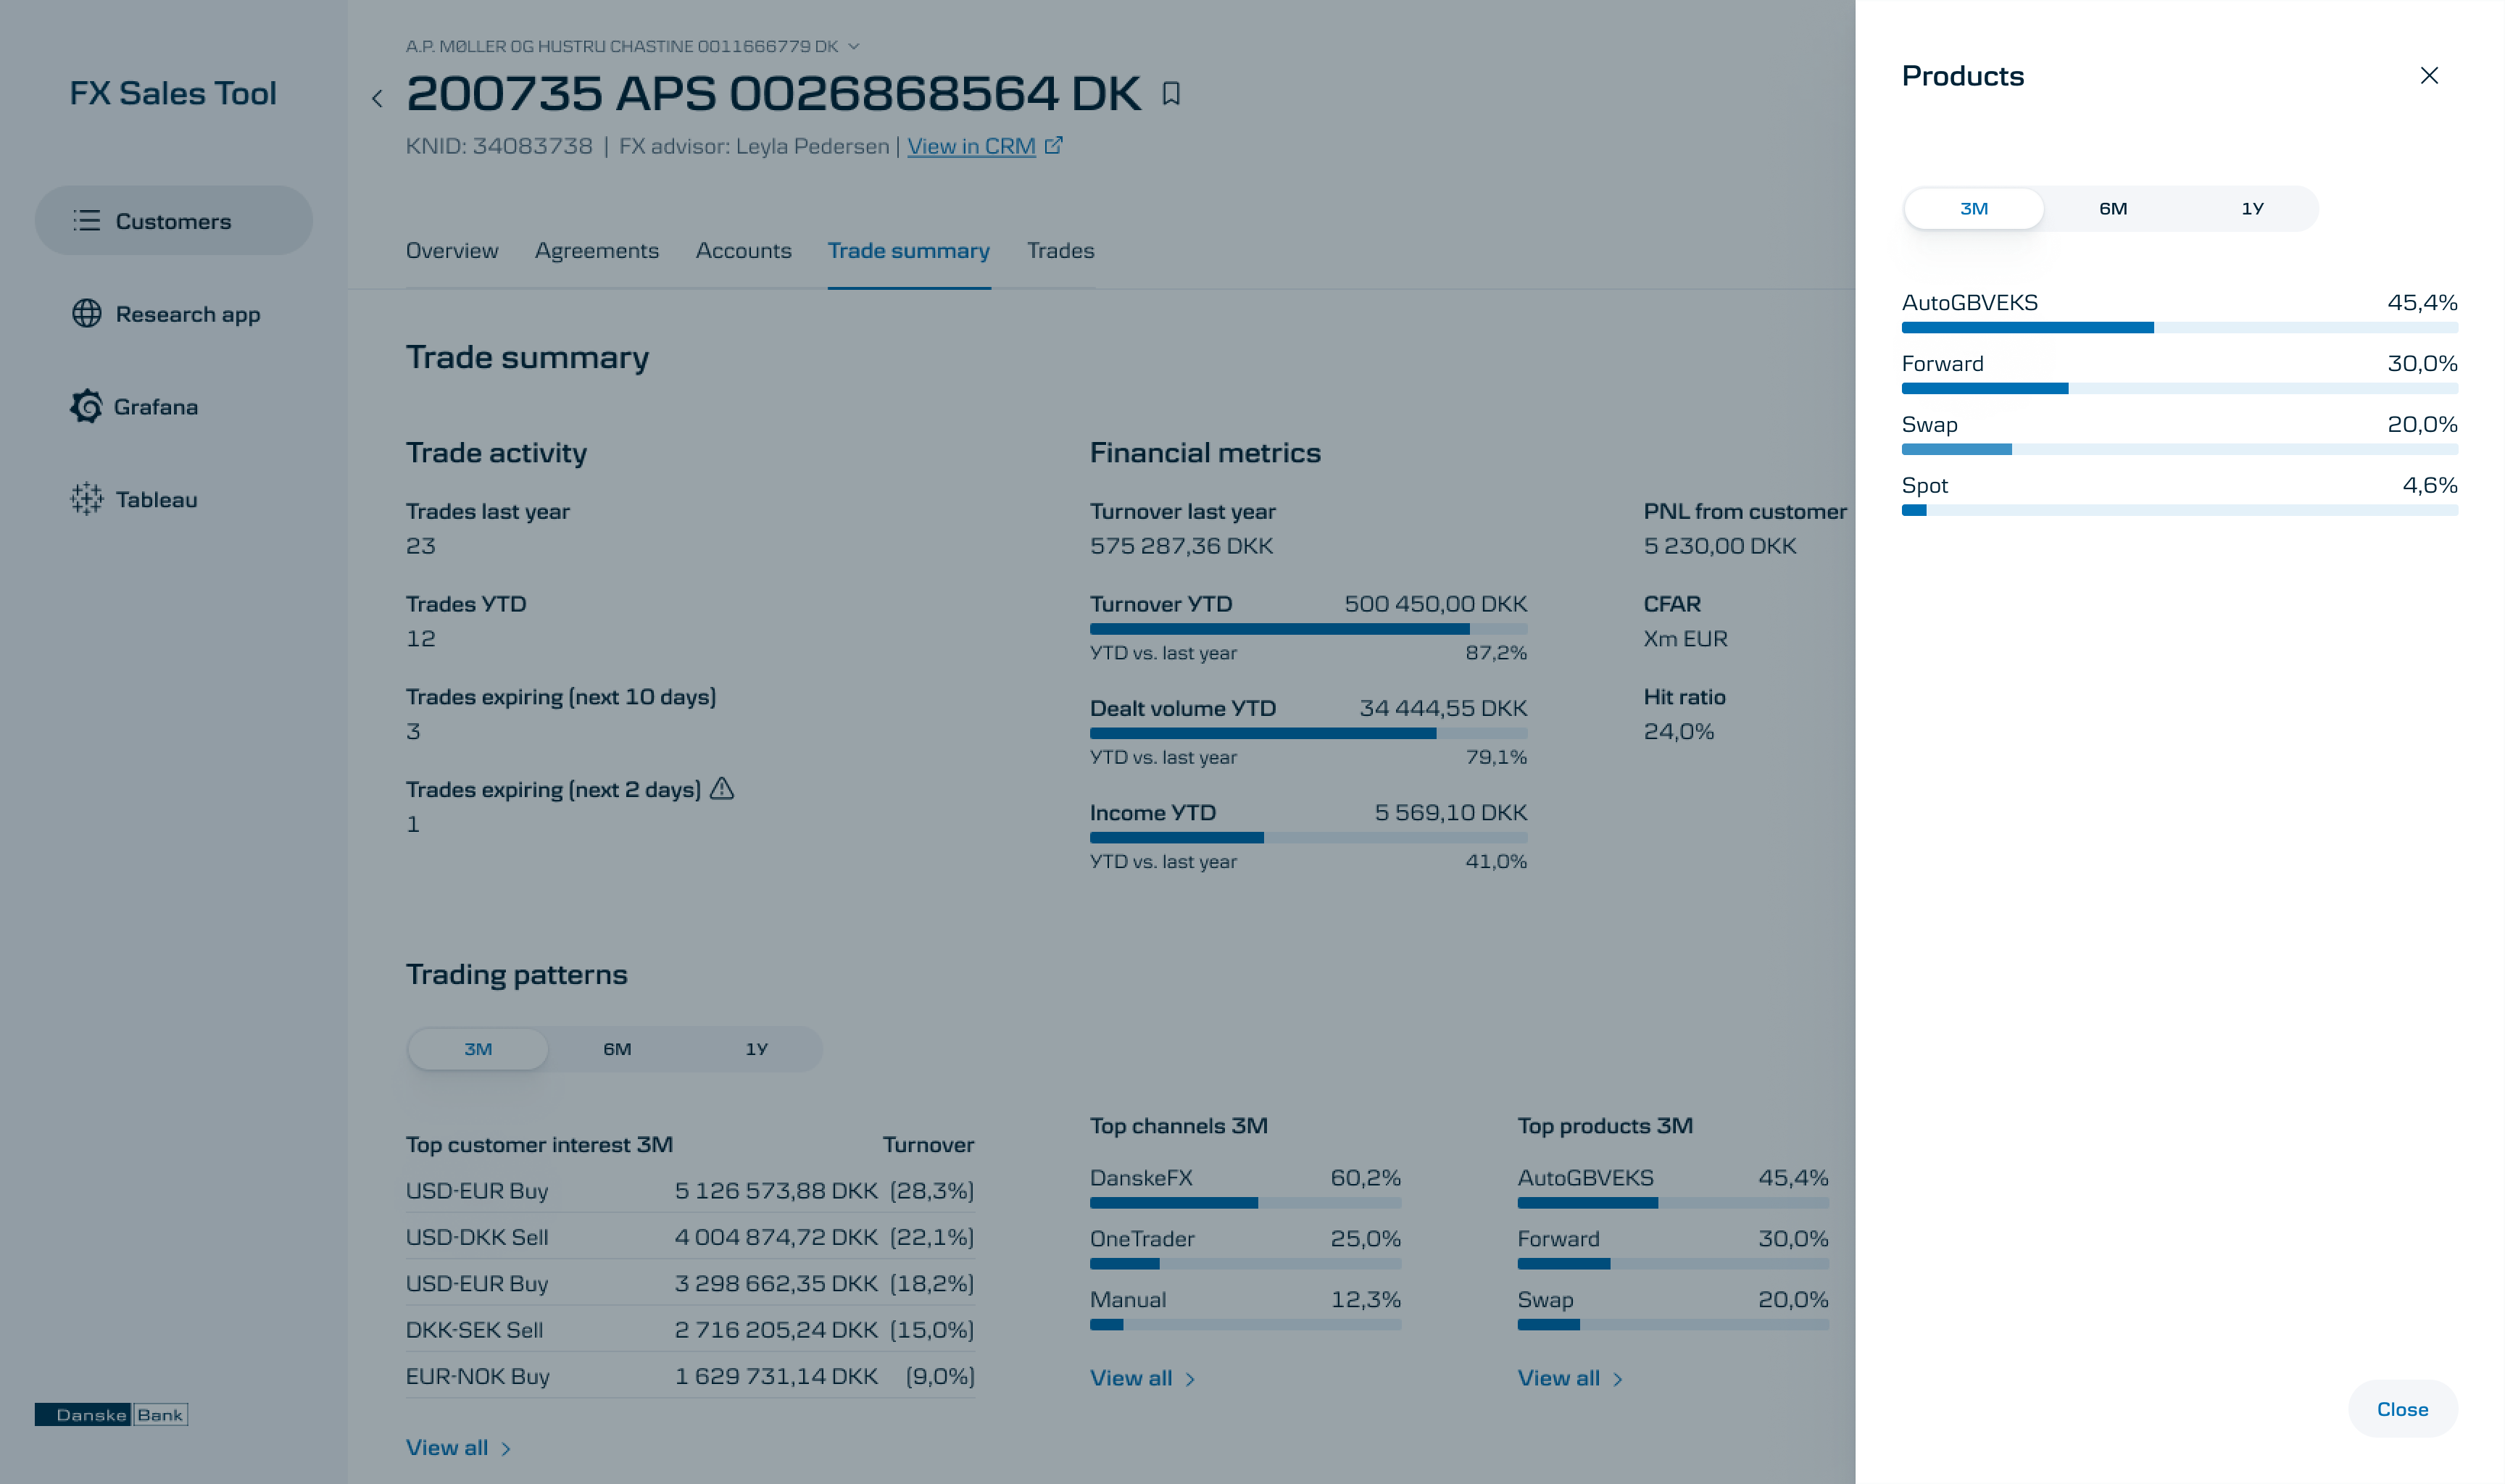Click the AutoGBVEKS progress bar in Products panel
This screenshot has width=2505, height=1484.
pos(2179,328)
